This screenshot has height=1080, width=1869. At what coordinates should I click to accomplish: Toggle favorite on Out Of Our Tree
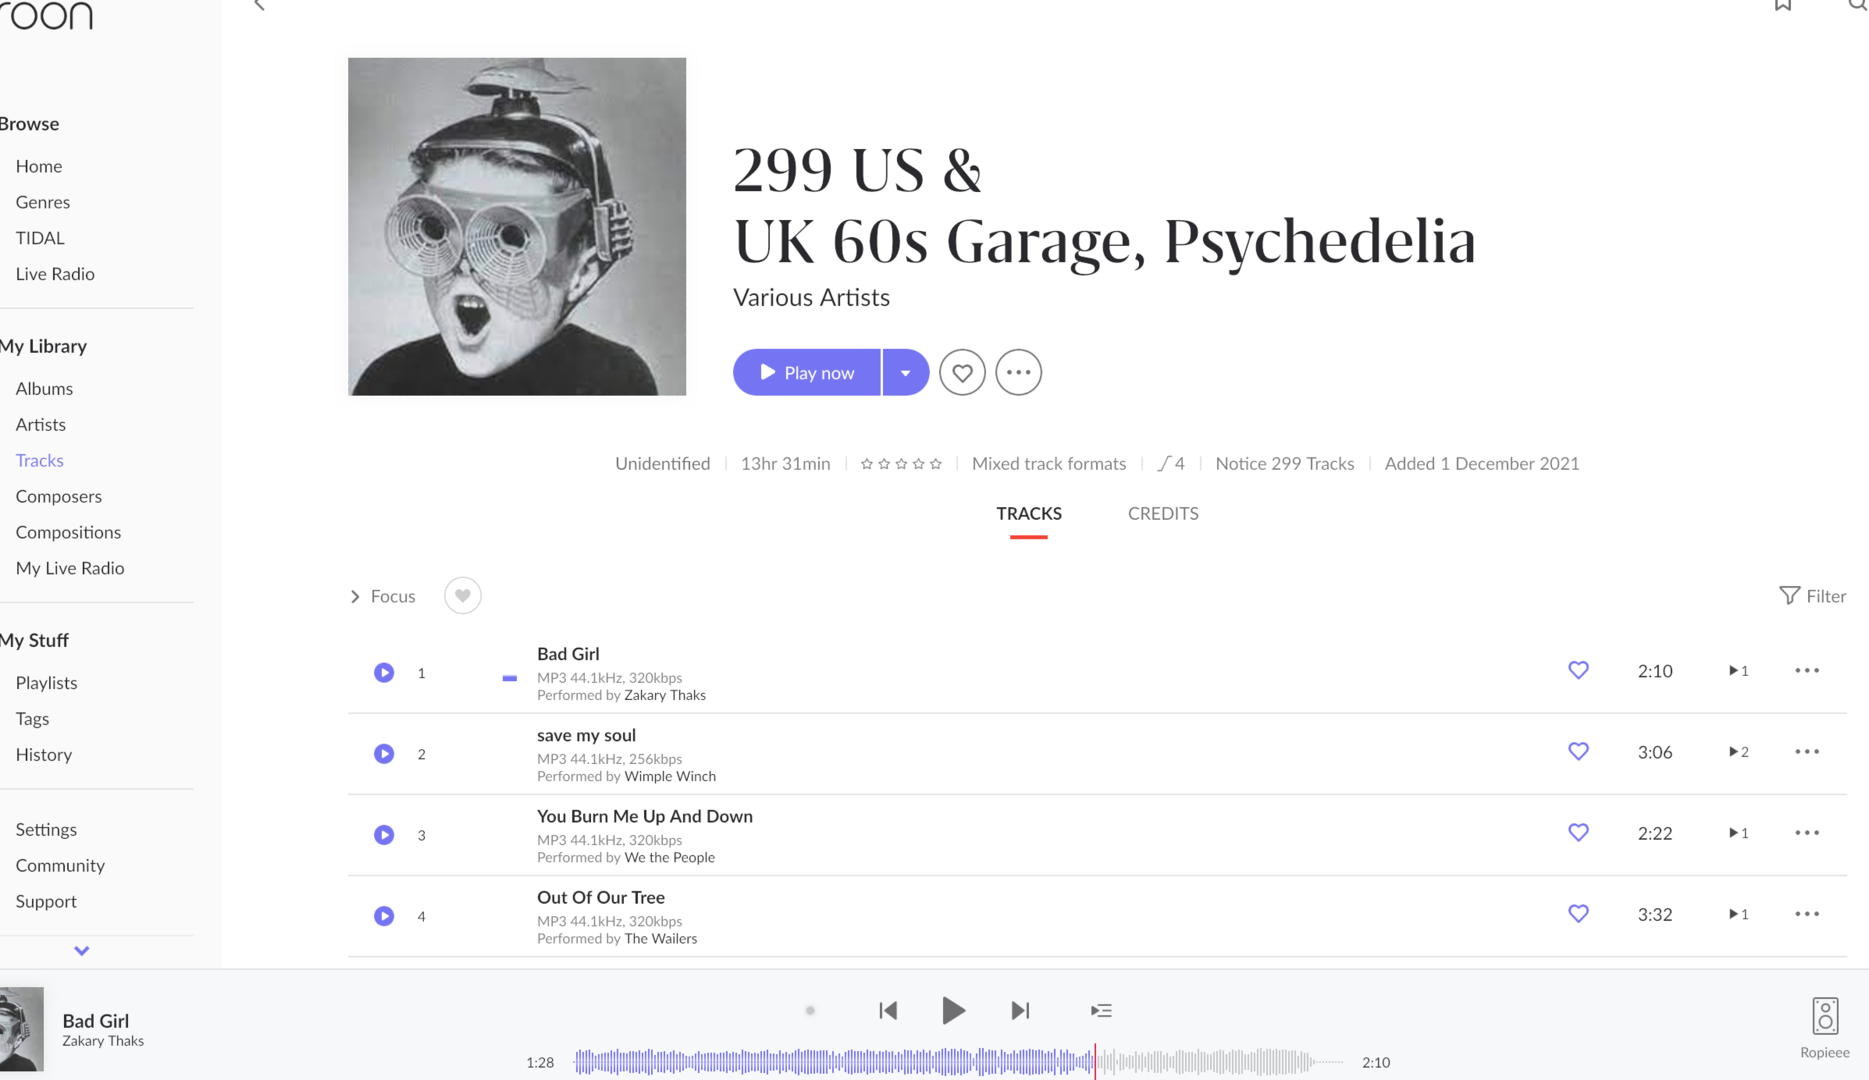pyautogui.click(x=1578, y=914)
